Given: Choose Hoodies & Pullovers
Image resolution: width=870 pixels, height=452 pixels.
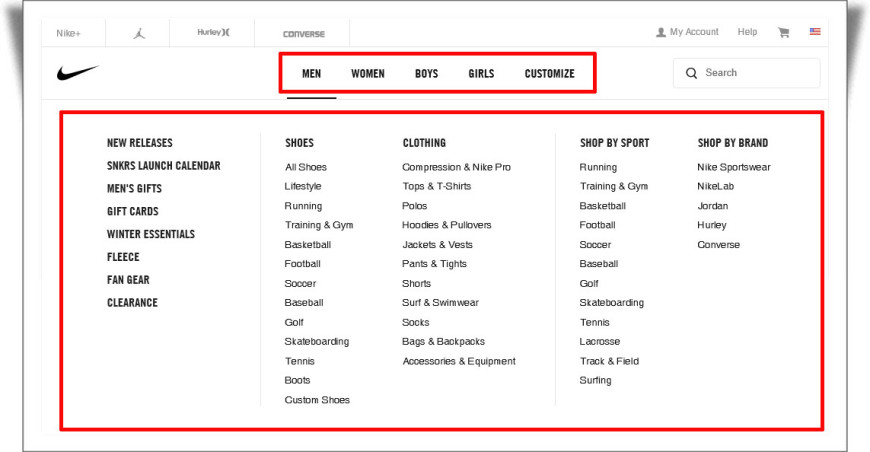Looking at the screenshot, I should 447,225.
